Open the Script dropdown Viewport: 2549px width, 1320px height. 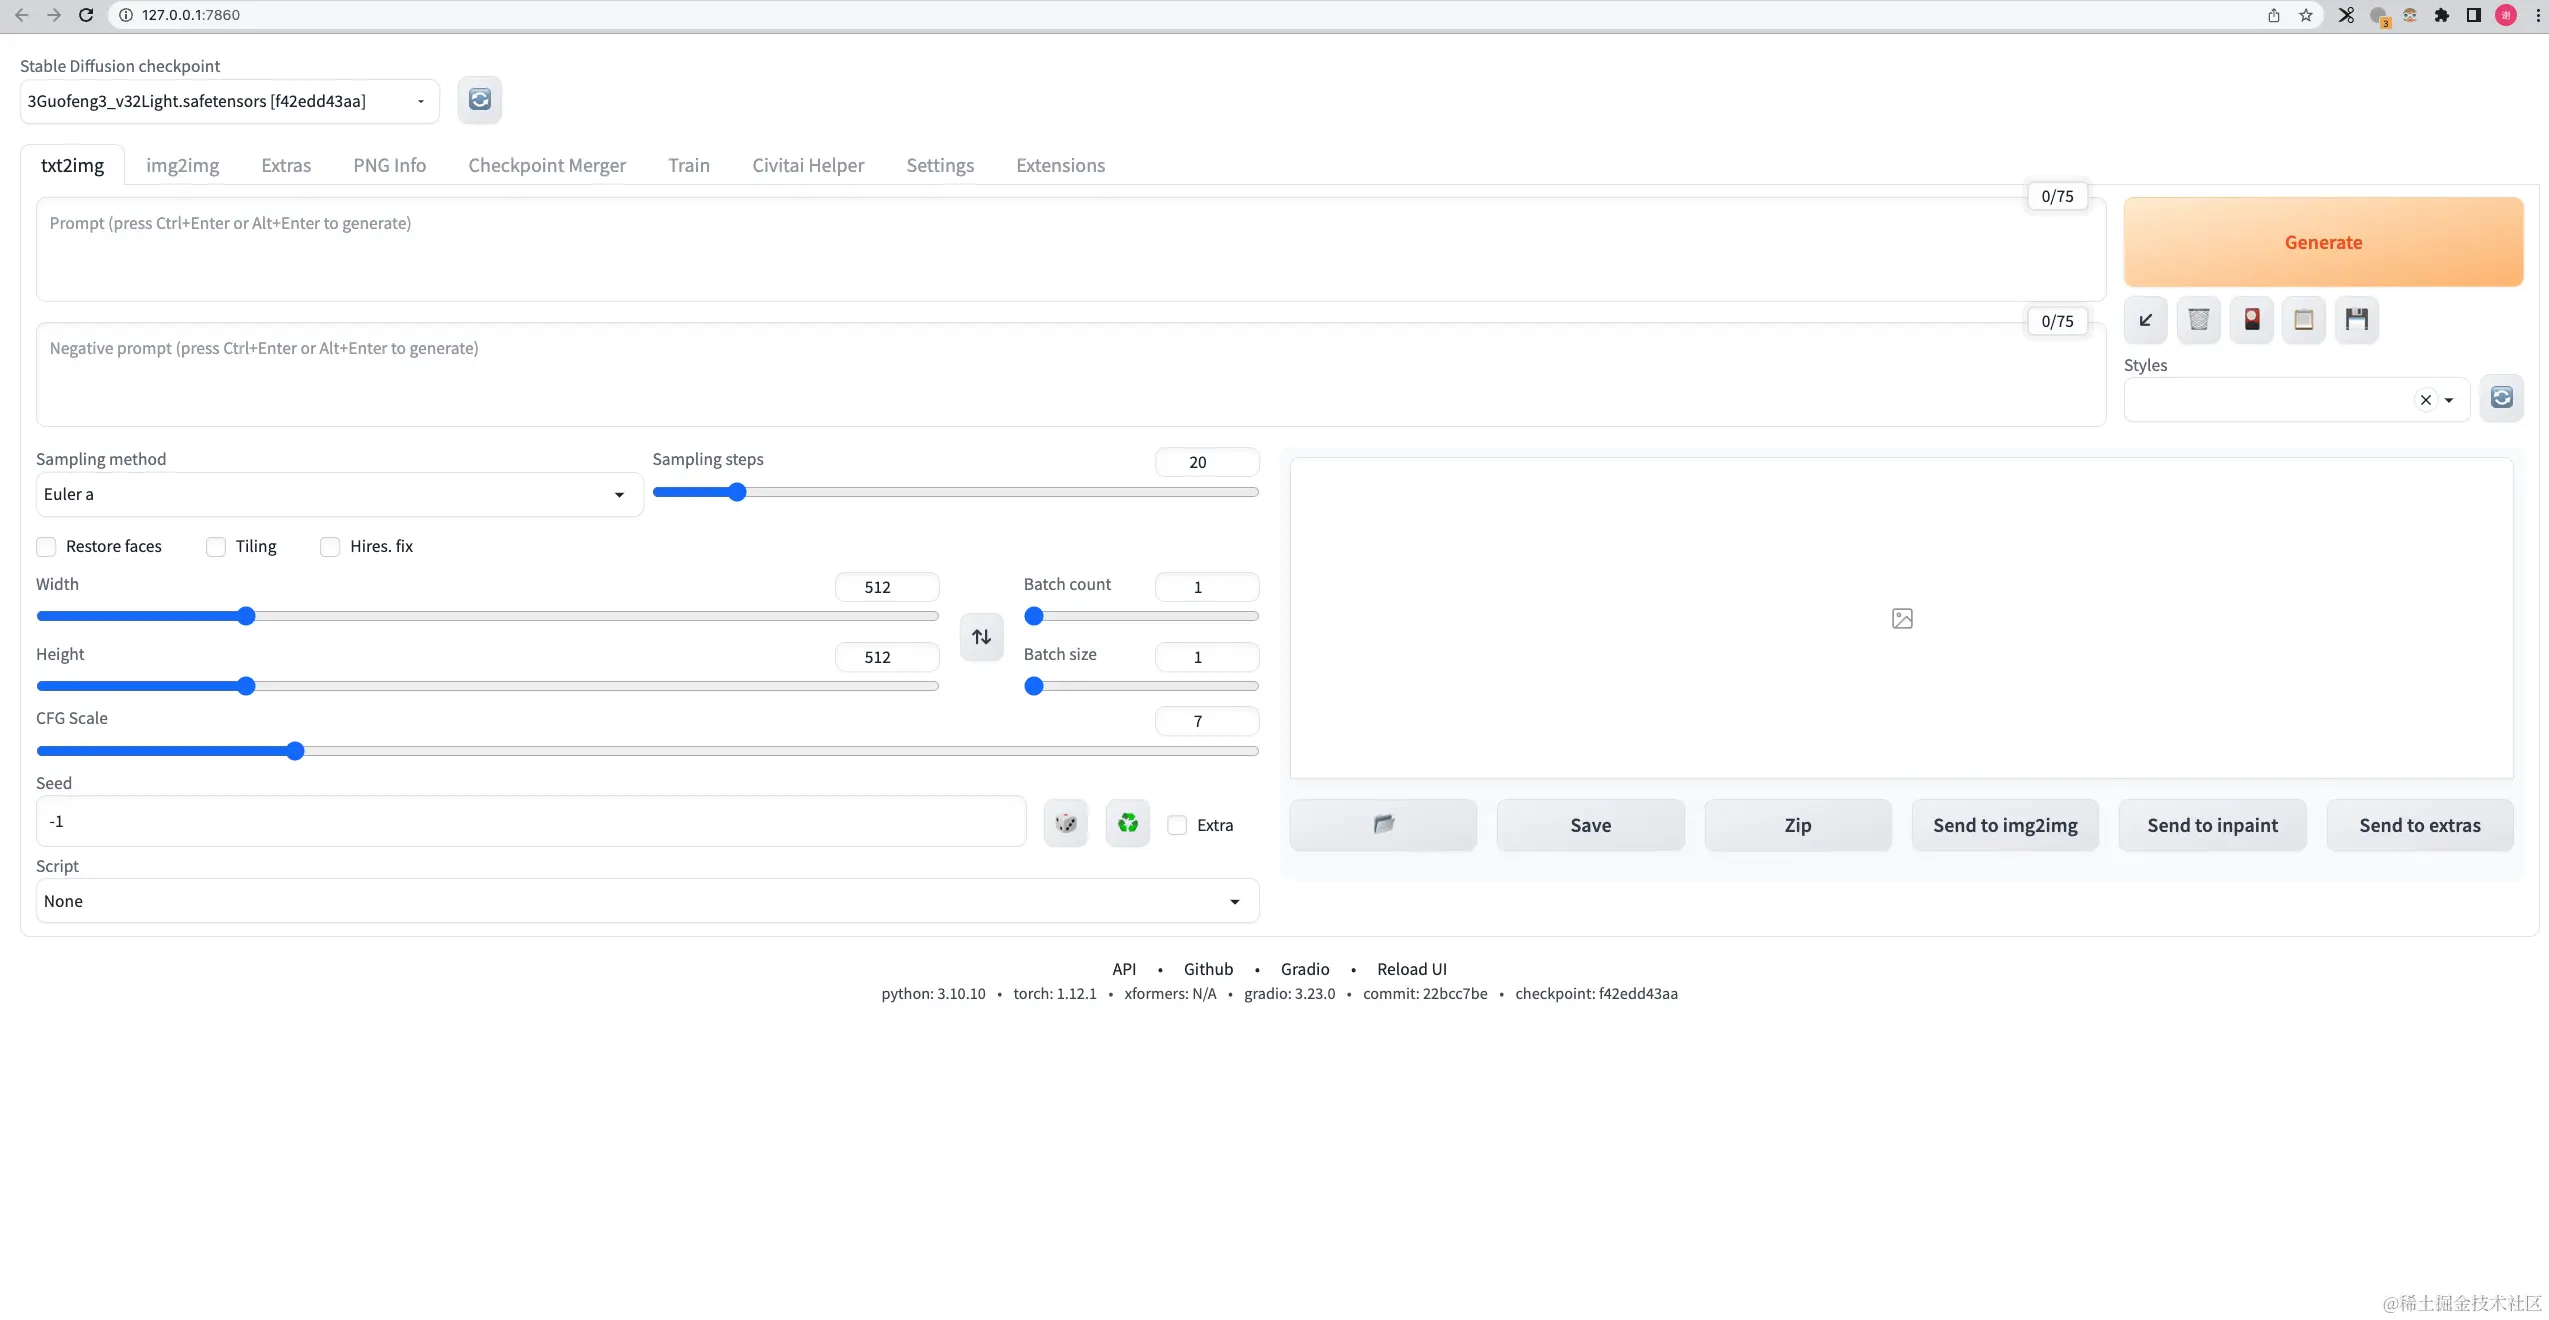[646, 902]
